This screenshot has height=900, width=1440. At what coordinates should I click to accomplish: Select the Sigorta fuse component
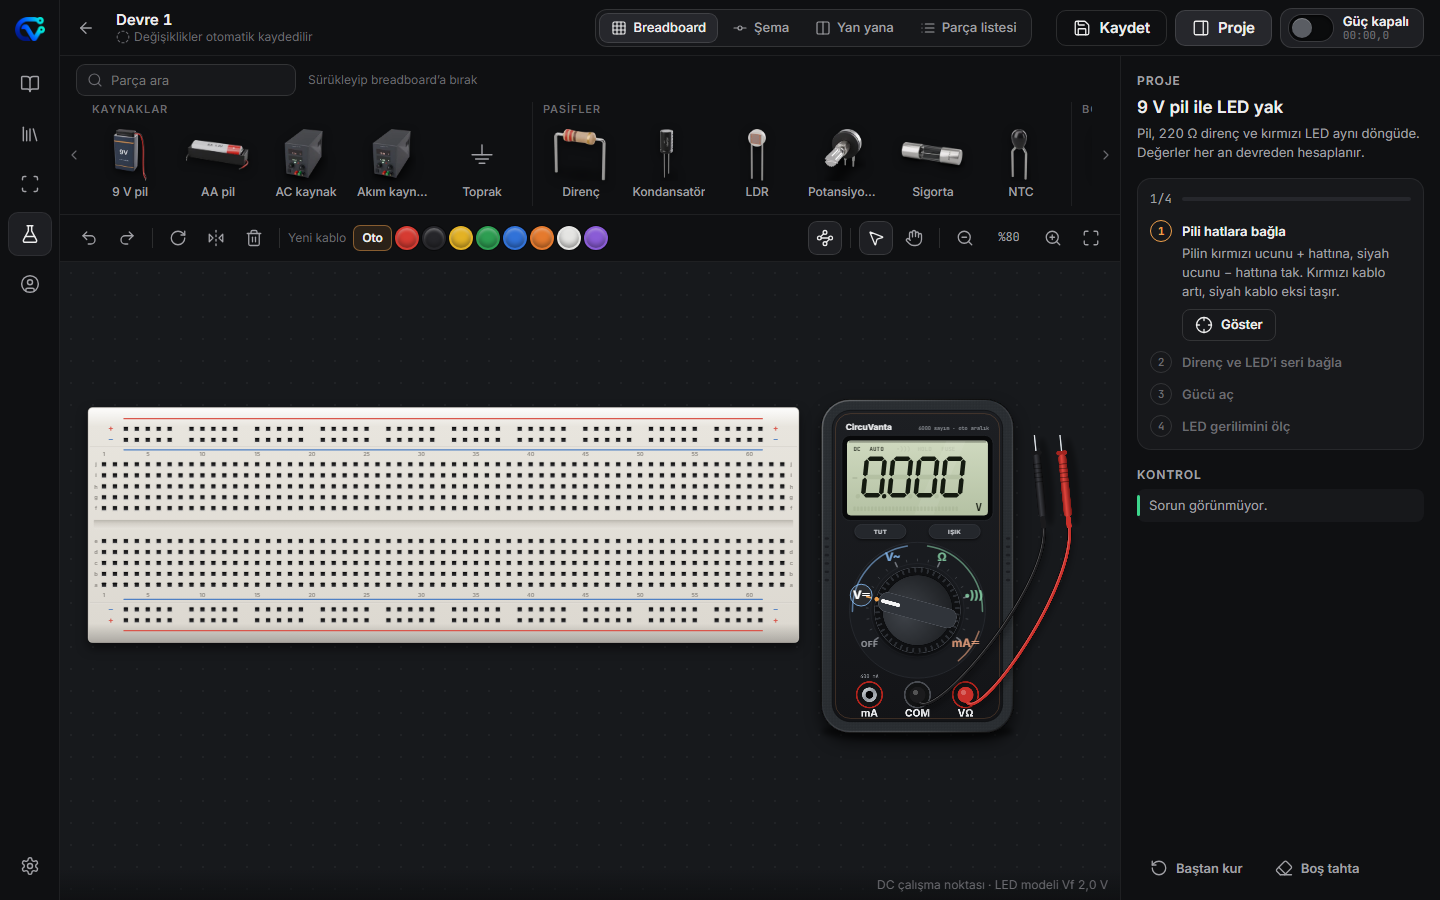pyautogui.click(x=933, y=162)
